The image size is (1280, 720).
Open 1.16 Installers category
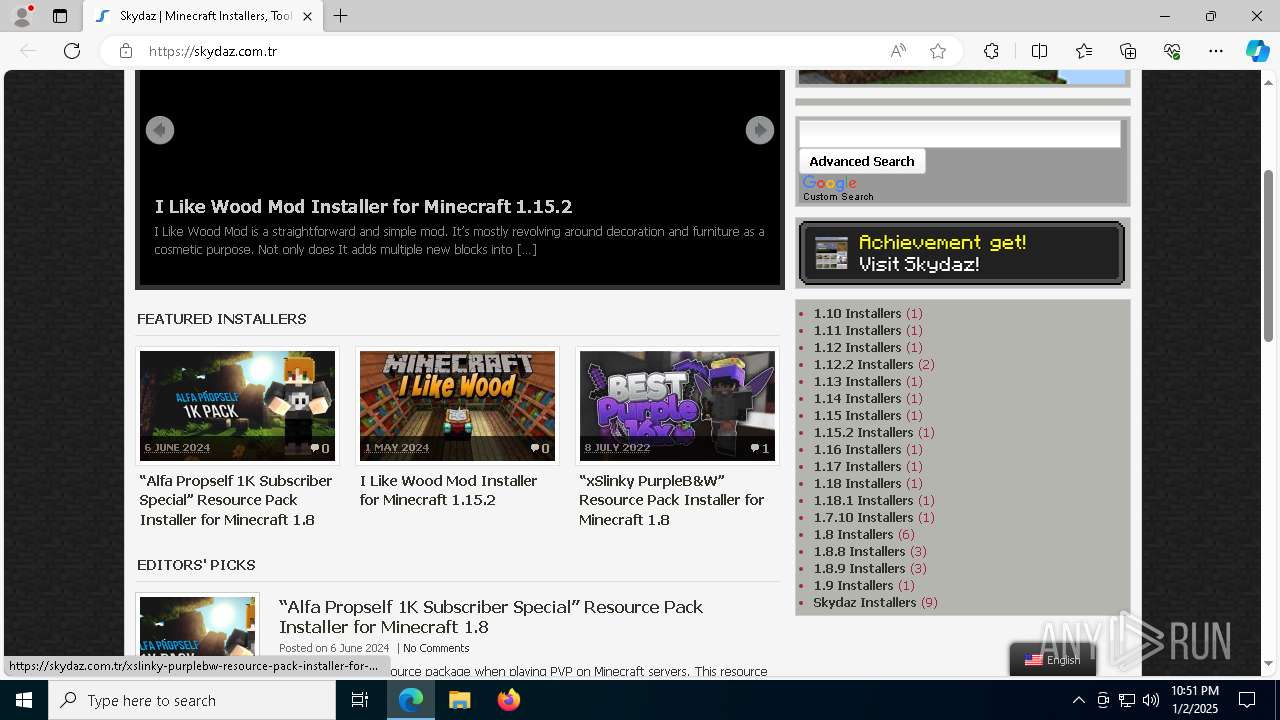click(x=857, y=449)
